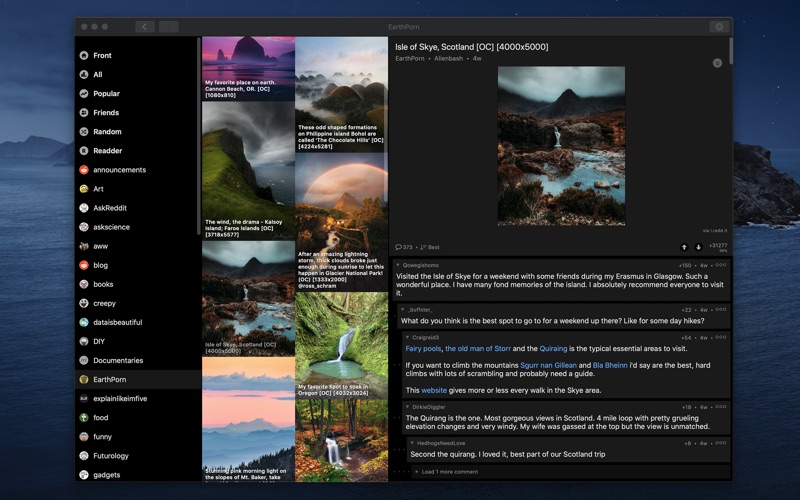Image resolution: width=800 pixels, height=500 pixels.
Task: Open the askscience subreddit icon
Action: 84,227
